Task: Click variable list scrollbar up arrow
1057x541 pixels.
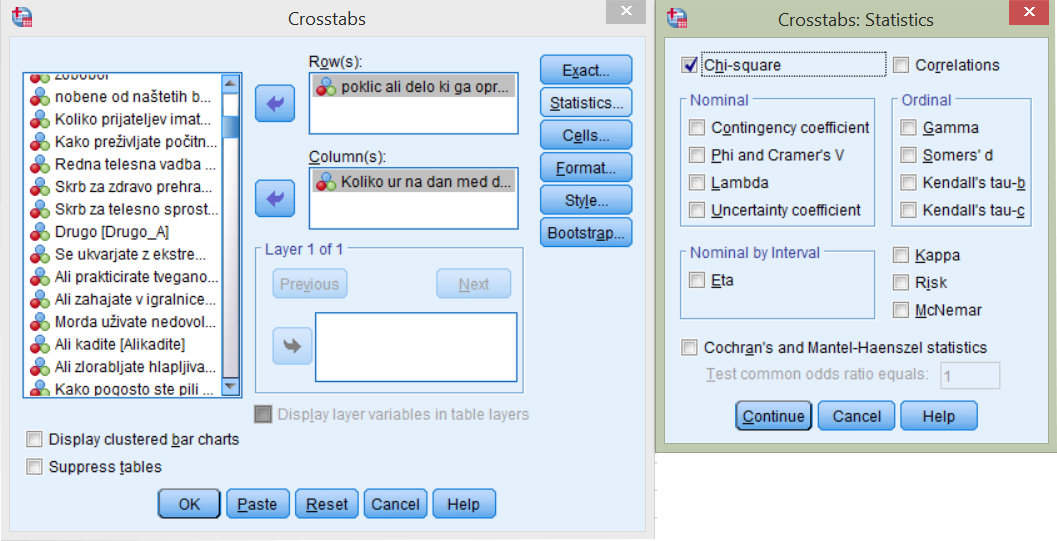Action: point(231,84)
